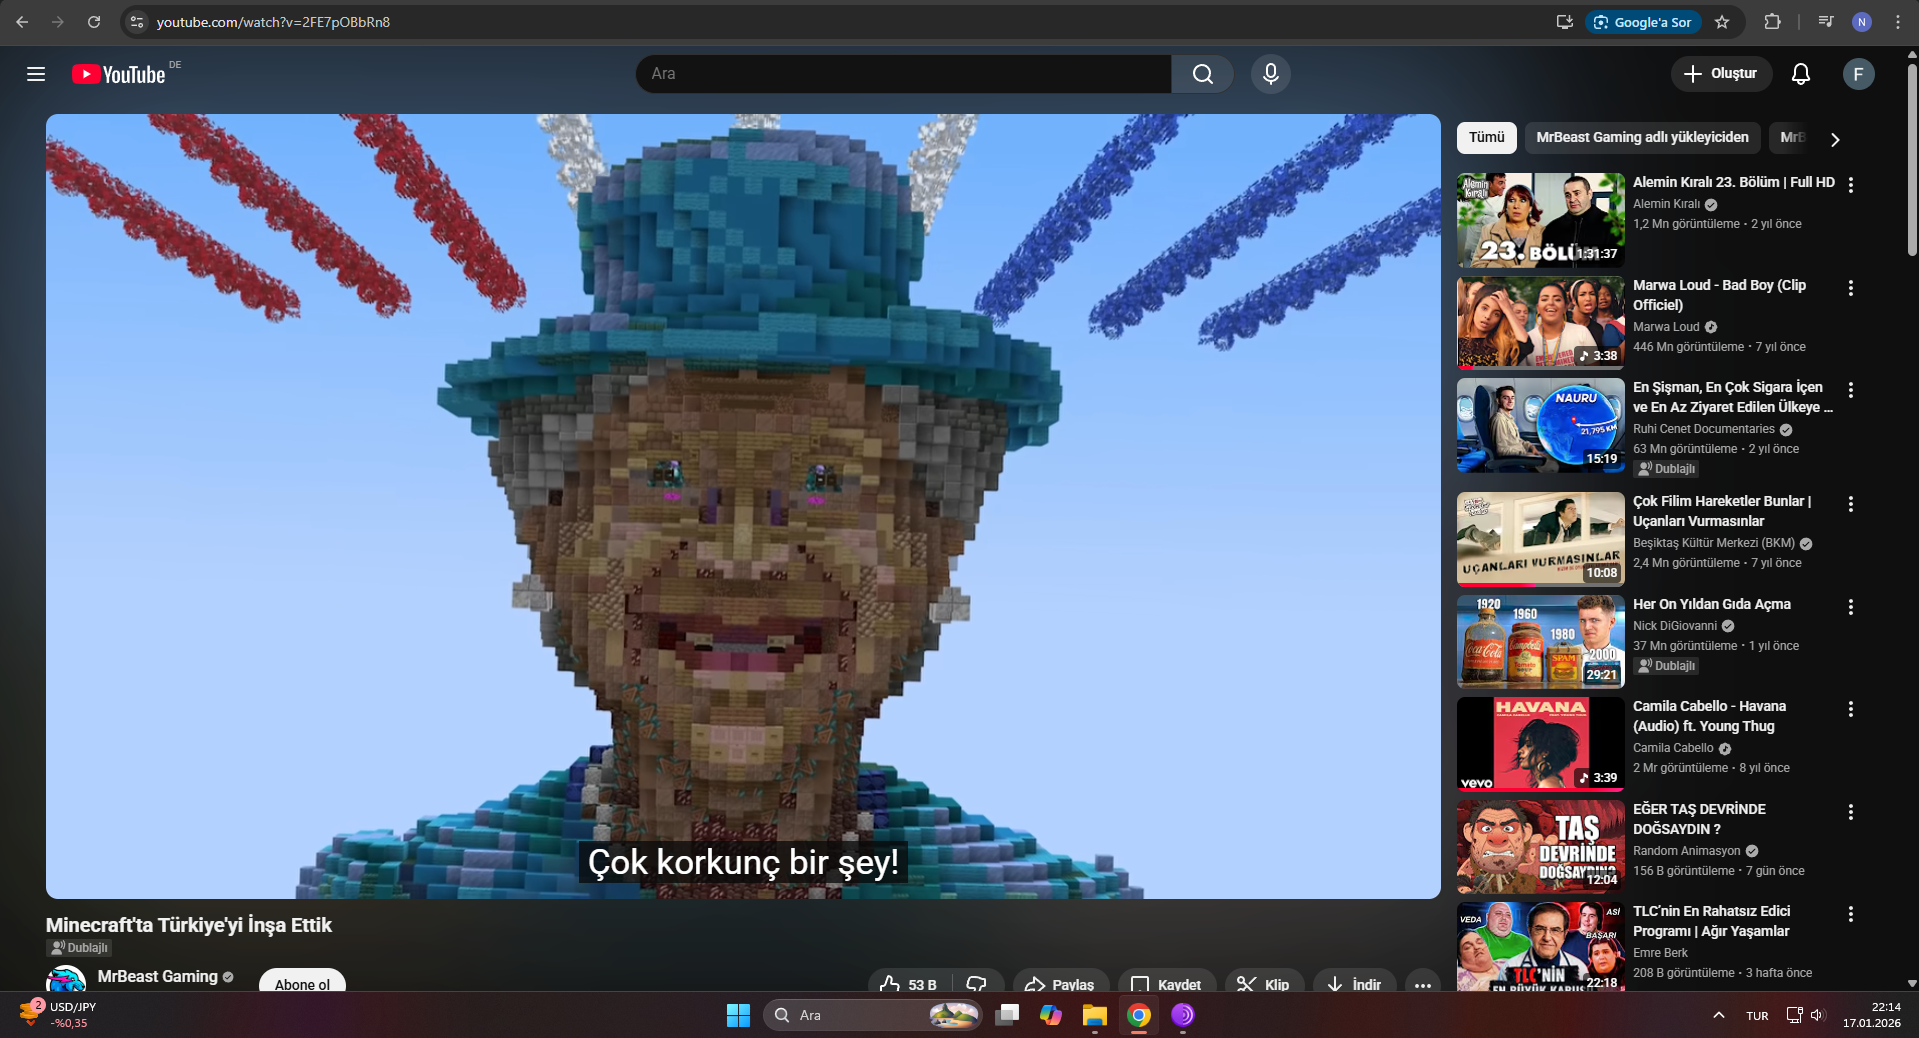Open volume control in system tray
This screenshot has height=1038, width=1919.
(x=1817, y=1015)
